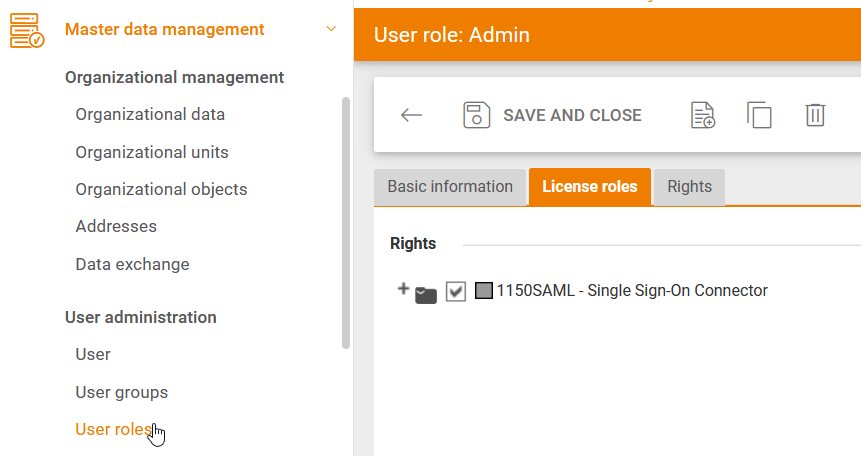
Task: Select the License roles tab
Action: pos(589,187)
